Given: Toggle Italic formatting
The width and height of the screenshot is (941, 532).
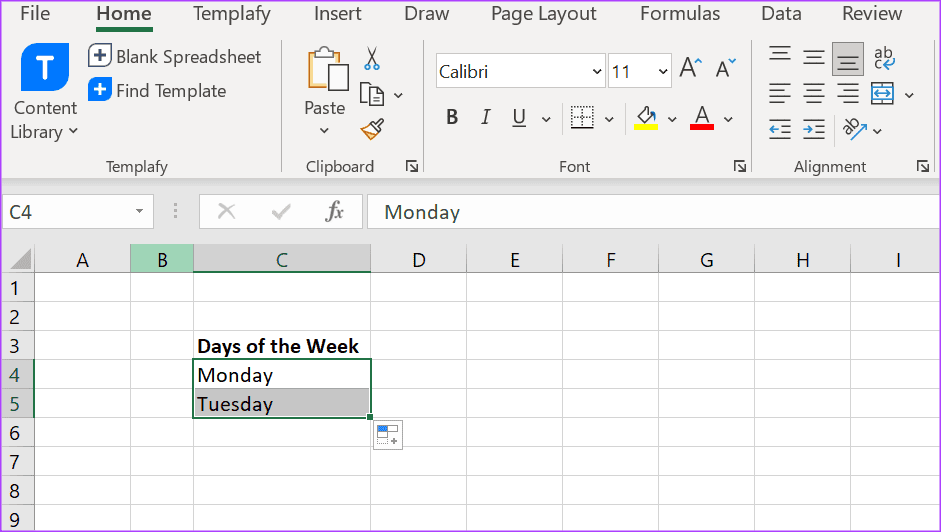Looking at the screenshot, I should click(x=485, y=118).
